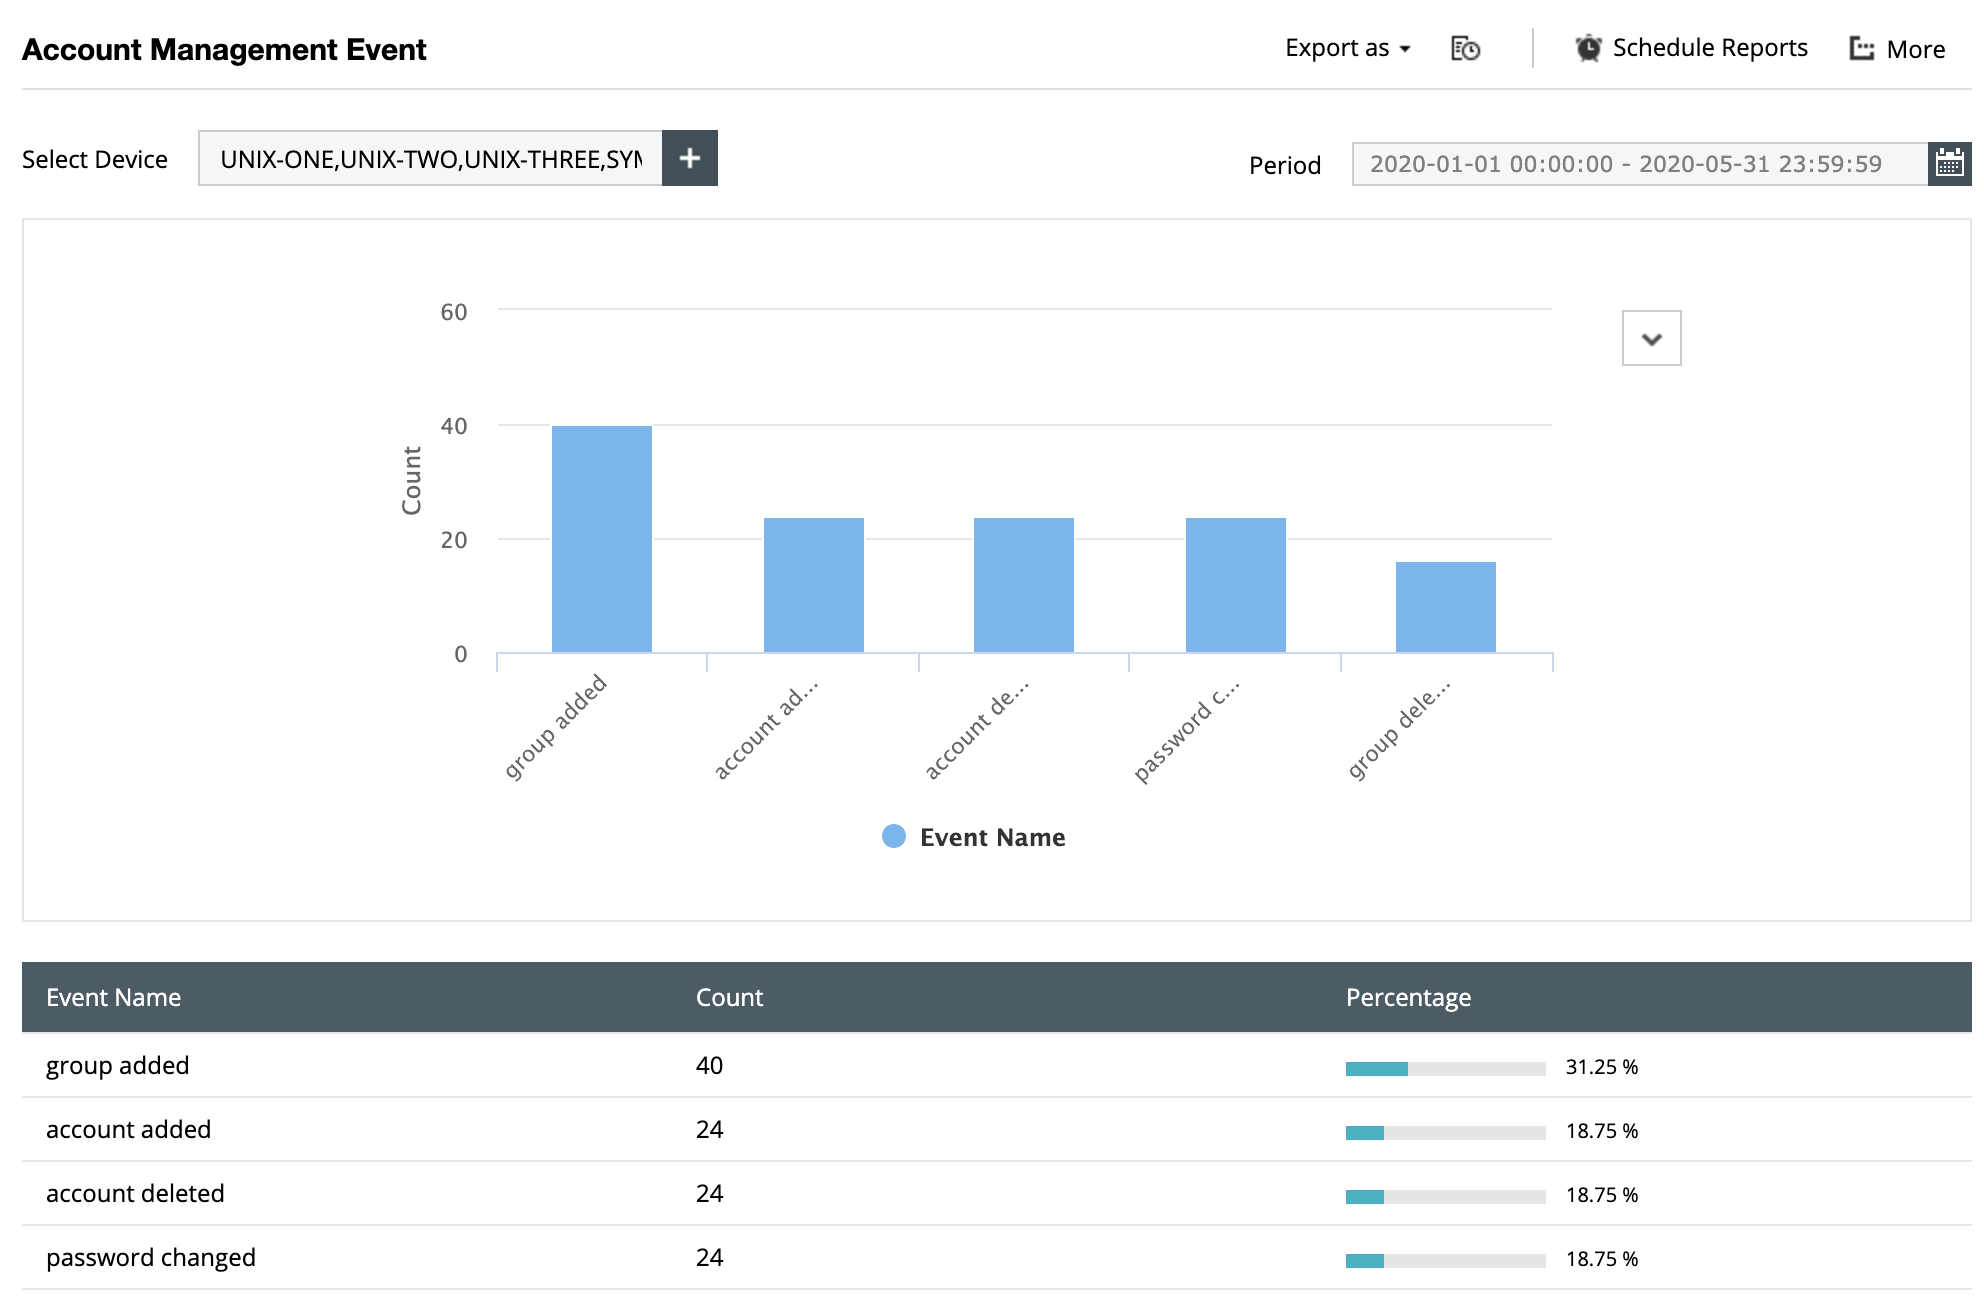Sort by the Percentage column header
The image size is (1984, 1298).
tap(1408, 997)
